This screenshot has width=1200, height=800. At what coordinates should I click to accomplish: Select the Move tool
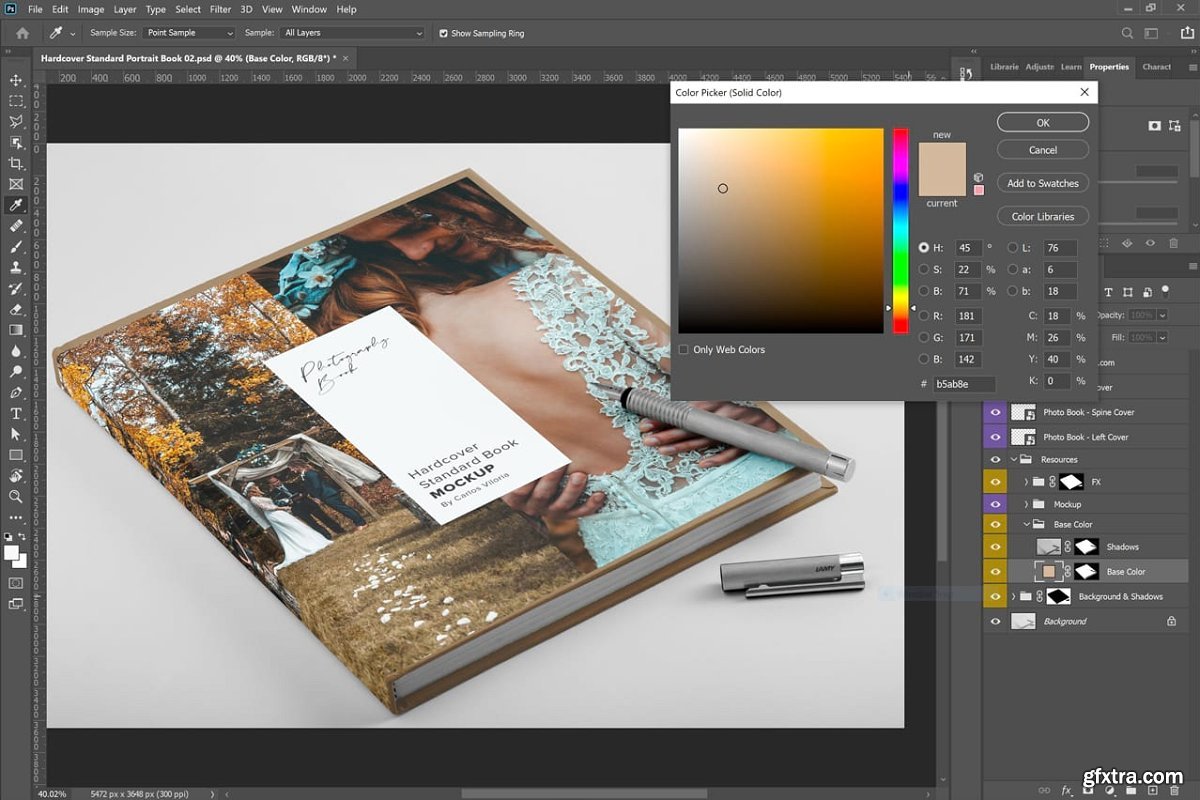point(16,80)
